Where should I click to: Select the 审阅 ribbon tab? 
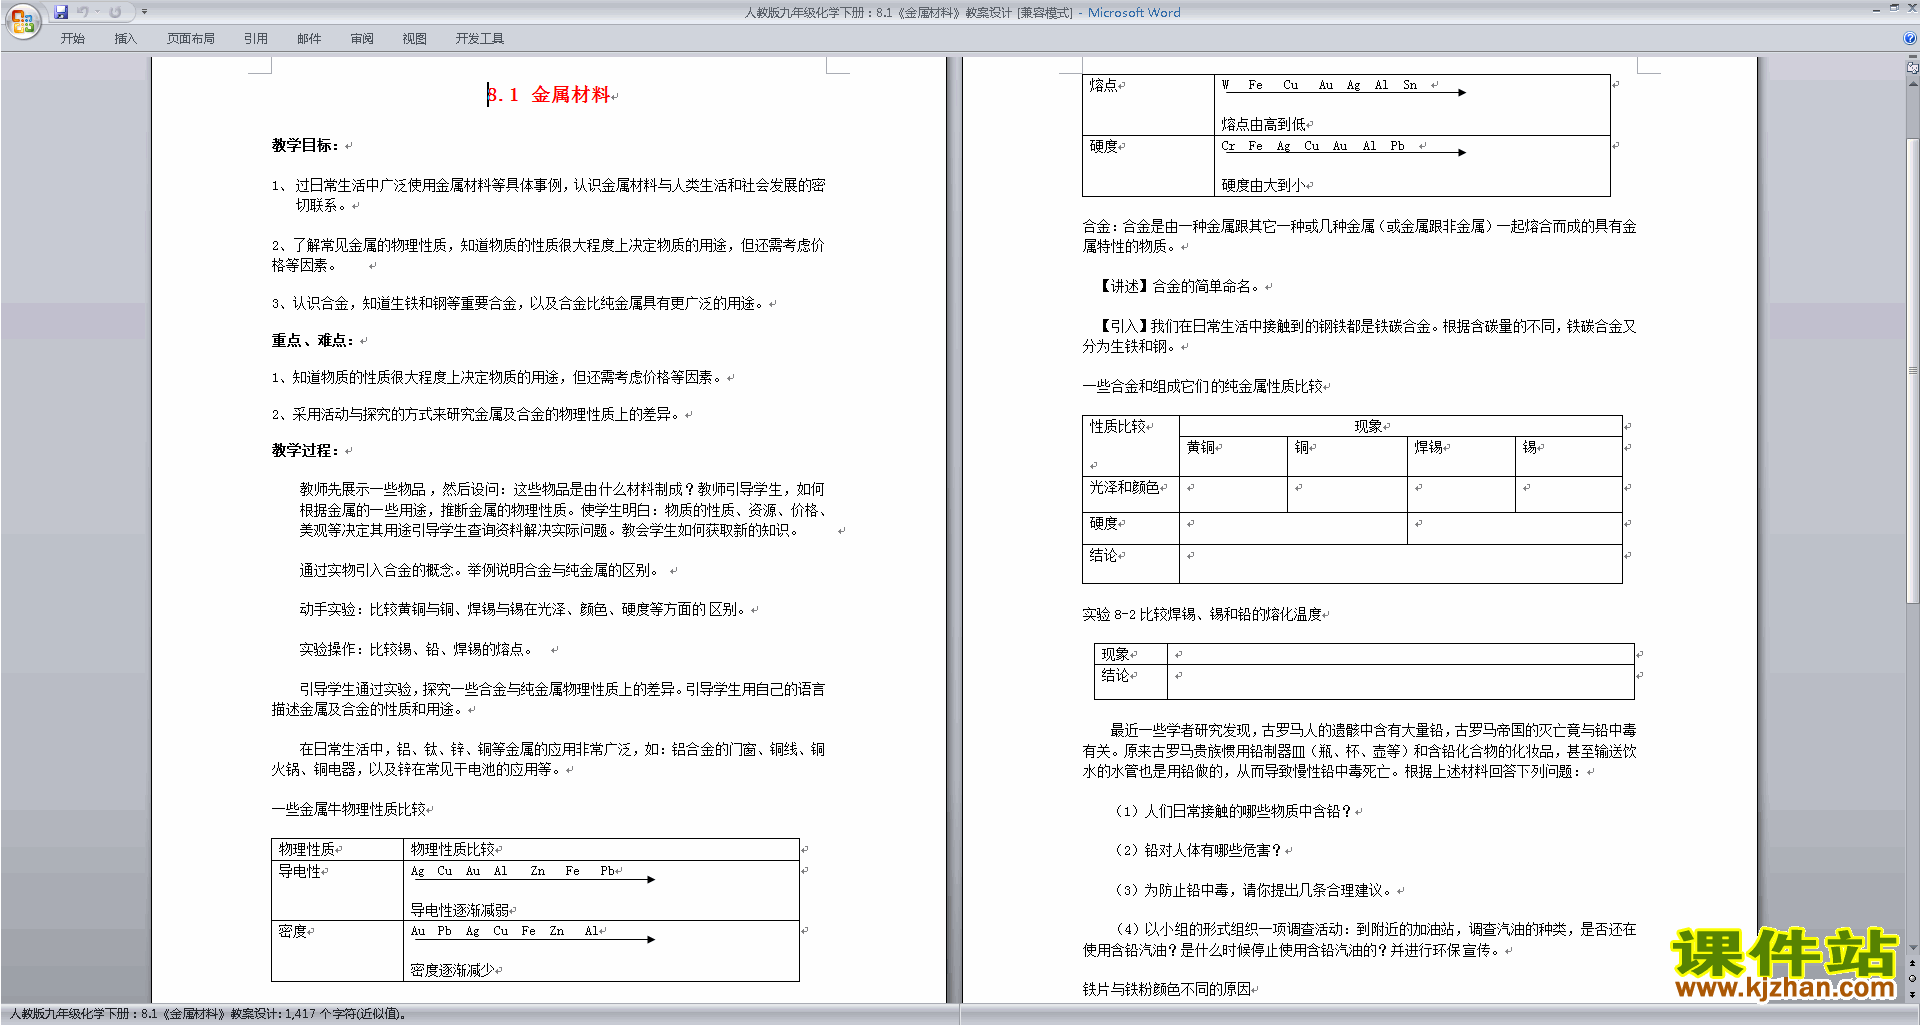coord(362,39)
